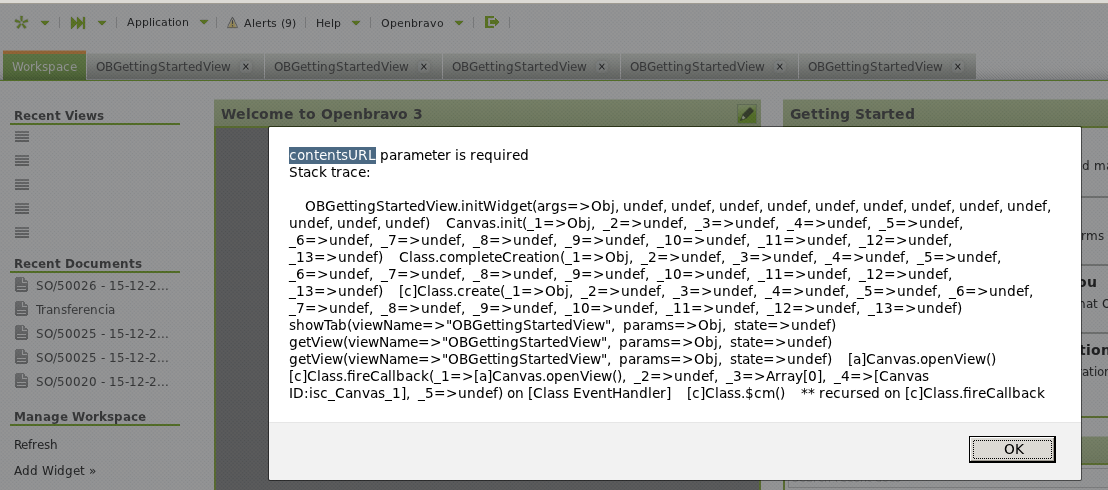The height and width of the screenshot is (490, 1108).
Task: Expand the Application menu arrow
Action: tap(204, 23)
